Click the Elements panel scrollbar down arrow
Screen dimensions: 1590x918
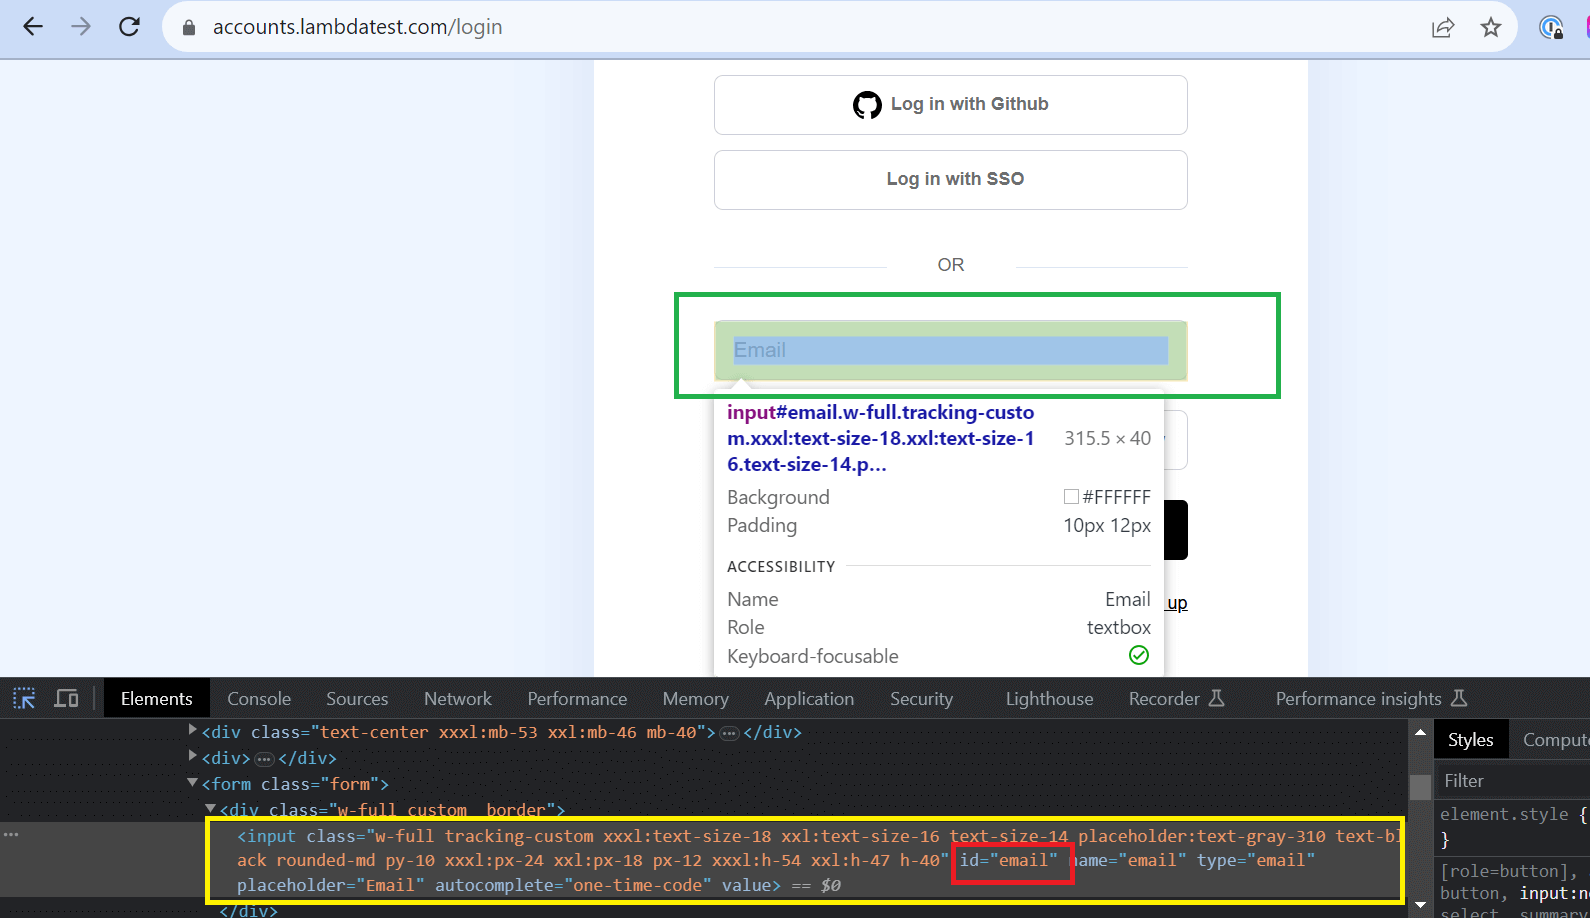(x=1420, y=905)
